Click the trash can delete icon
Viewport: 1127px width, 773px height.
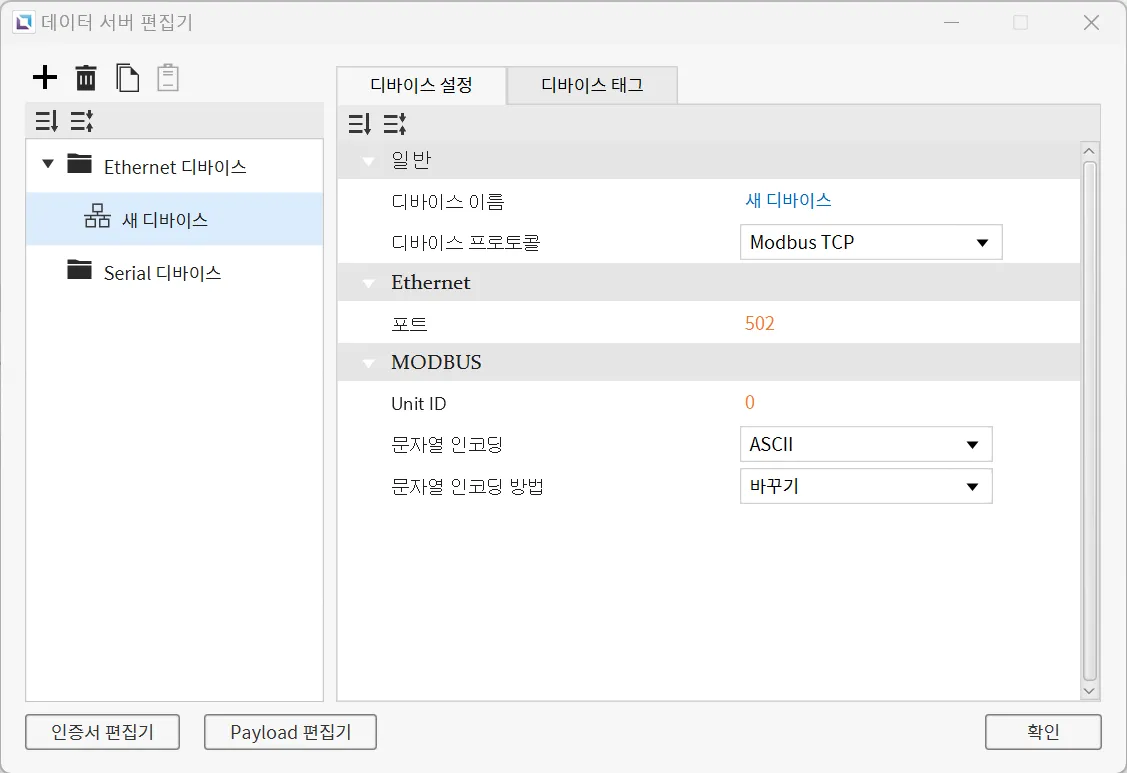87,77
